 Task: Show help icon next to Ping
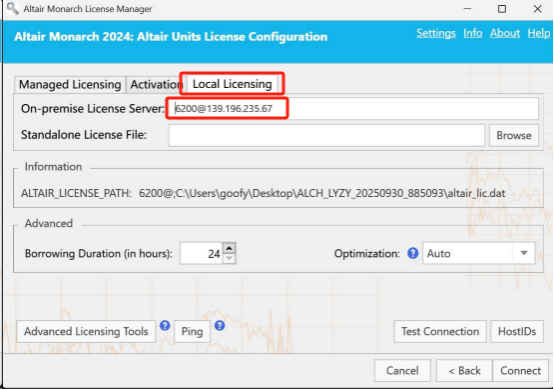pyautogui.click(x=220, y=325)
